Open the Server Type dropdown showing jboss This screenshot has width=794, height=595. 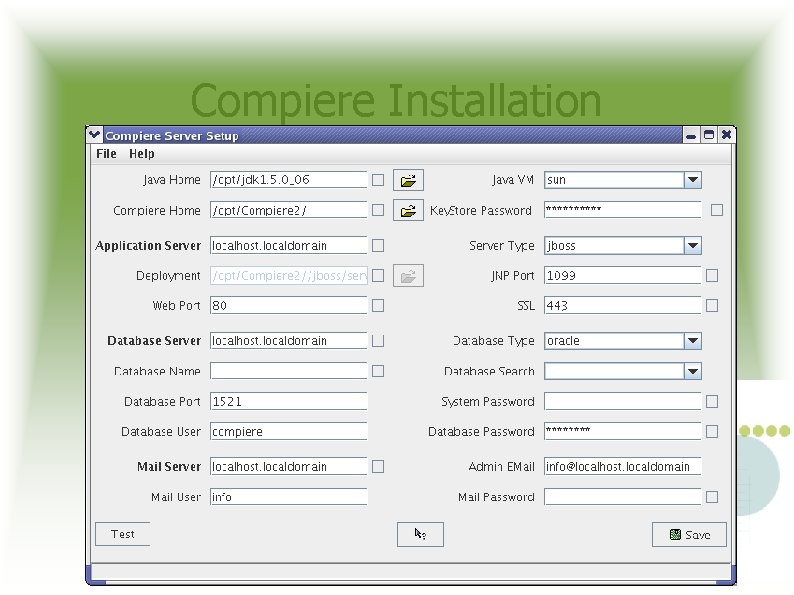[x=693, y=246]
